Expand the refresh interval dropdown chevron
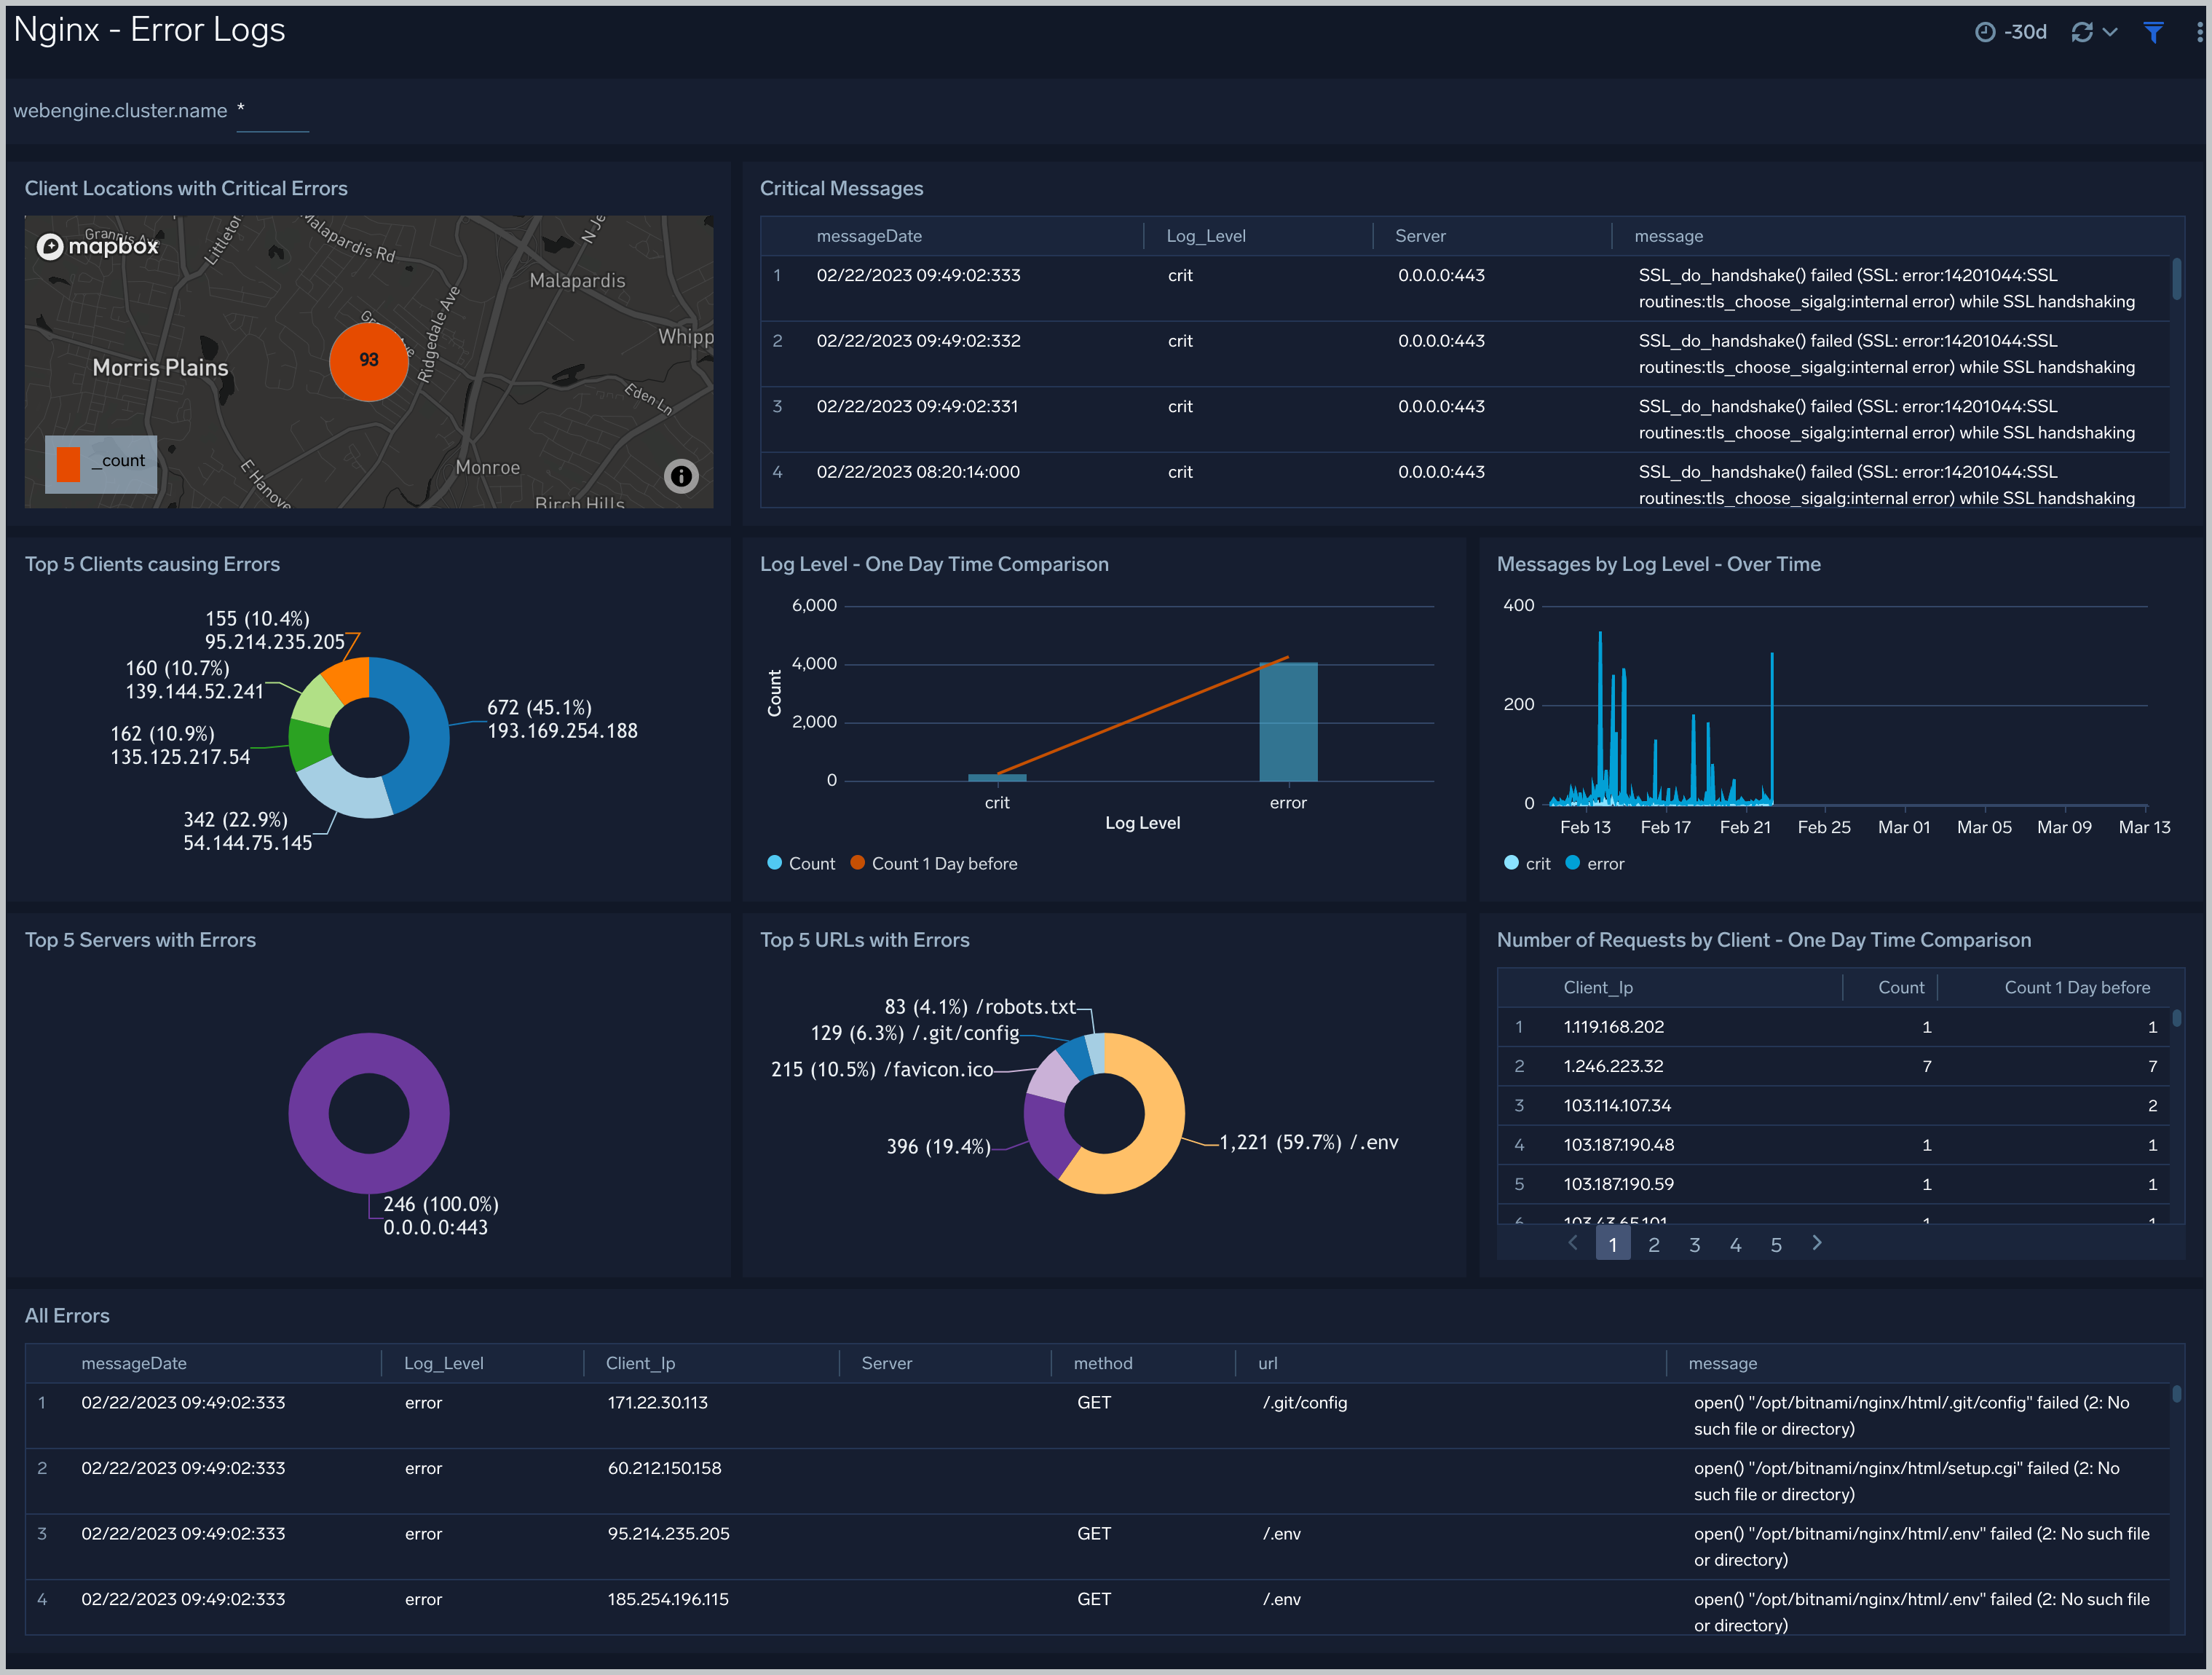 click(x=2110, y=32)
